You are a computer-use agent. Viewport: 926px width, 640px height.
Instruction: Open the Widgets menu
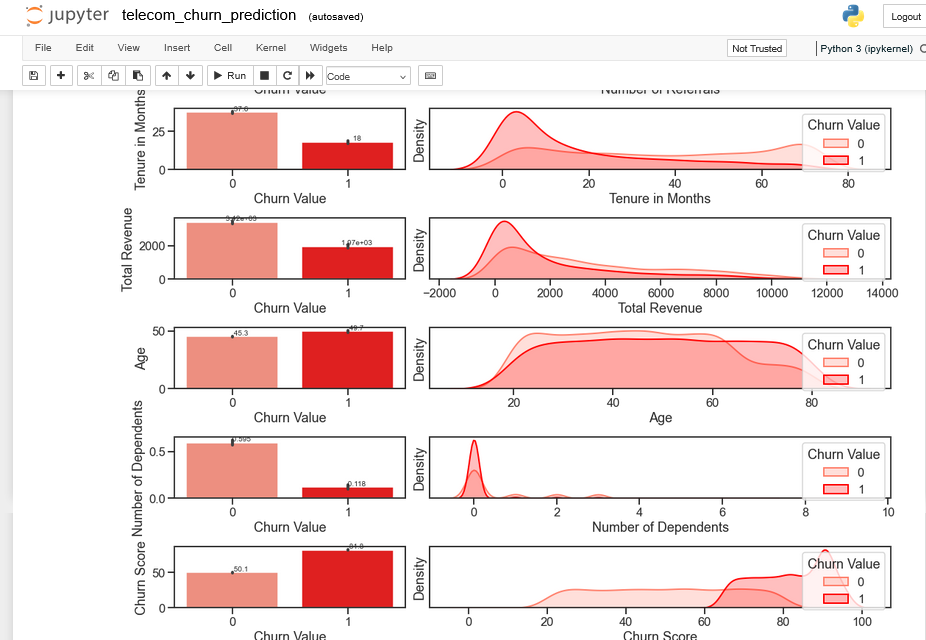pos(328,48)
